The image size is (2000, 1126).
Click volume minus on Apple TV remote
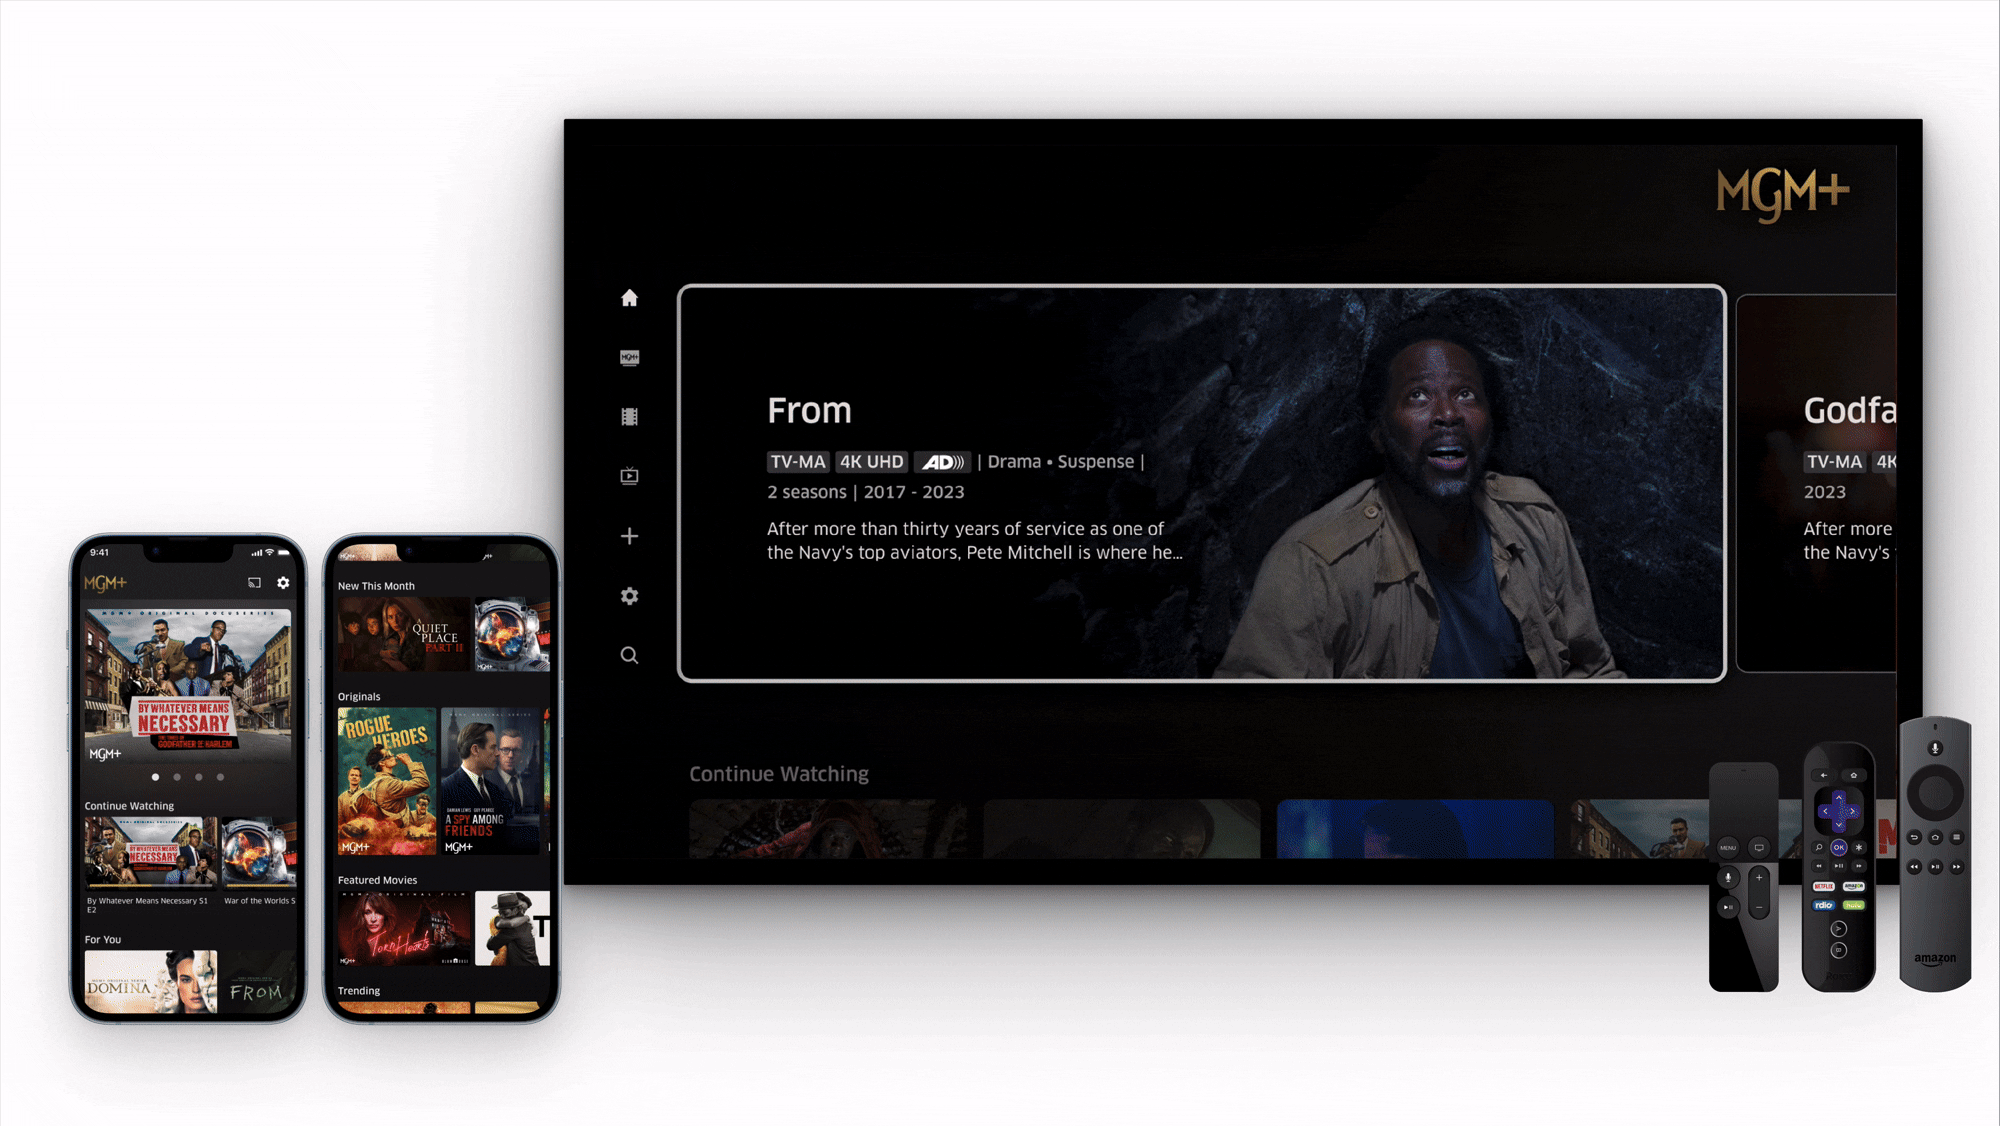(x=1759, y=907)
